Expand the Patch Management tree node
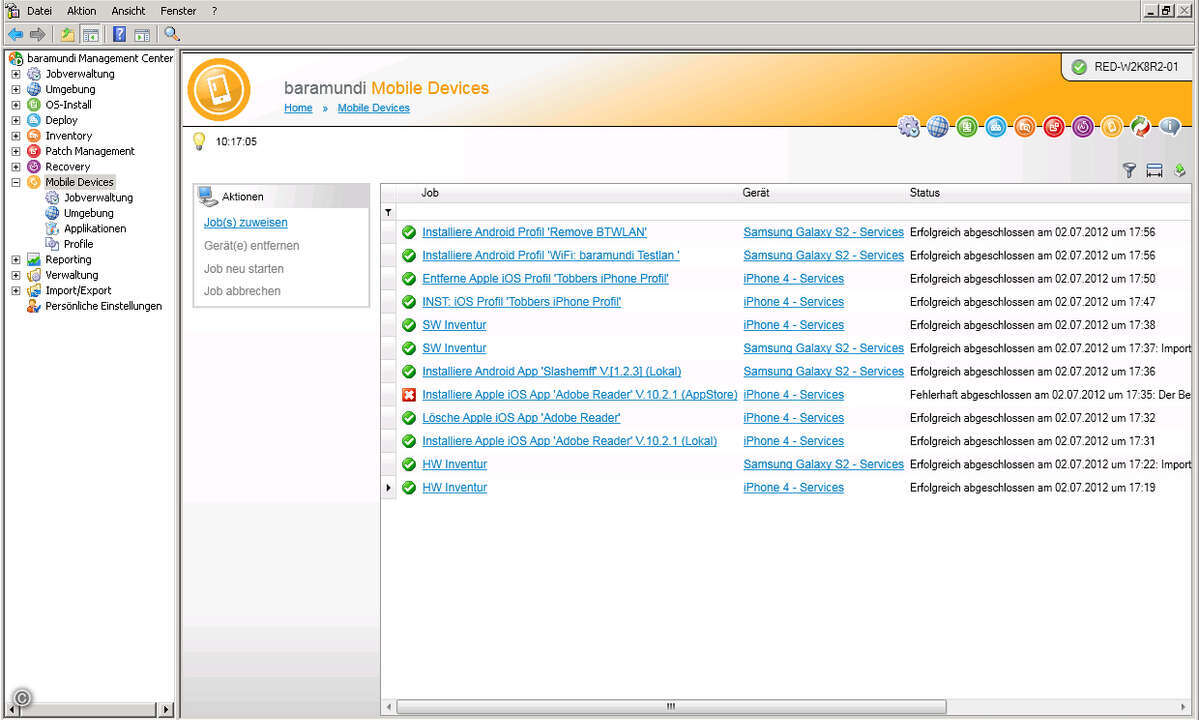 pos(15,151)
